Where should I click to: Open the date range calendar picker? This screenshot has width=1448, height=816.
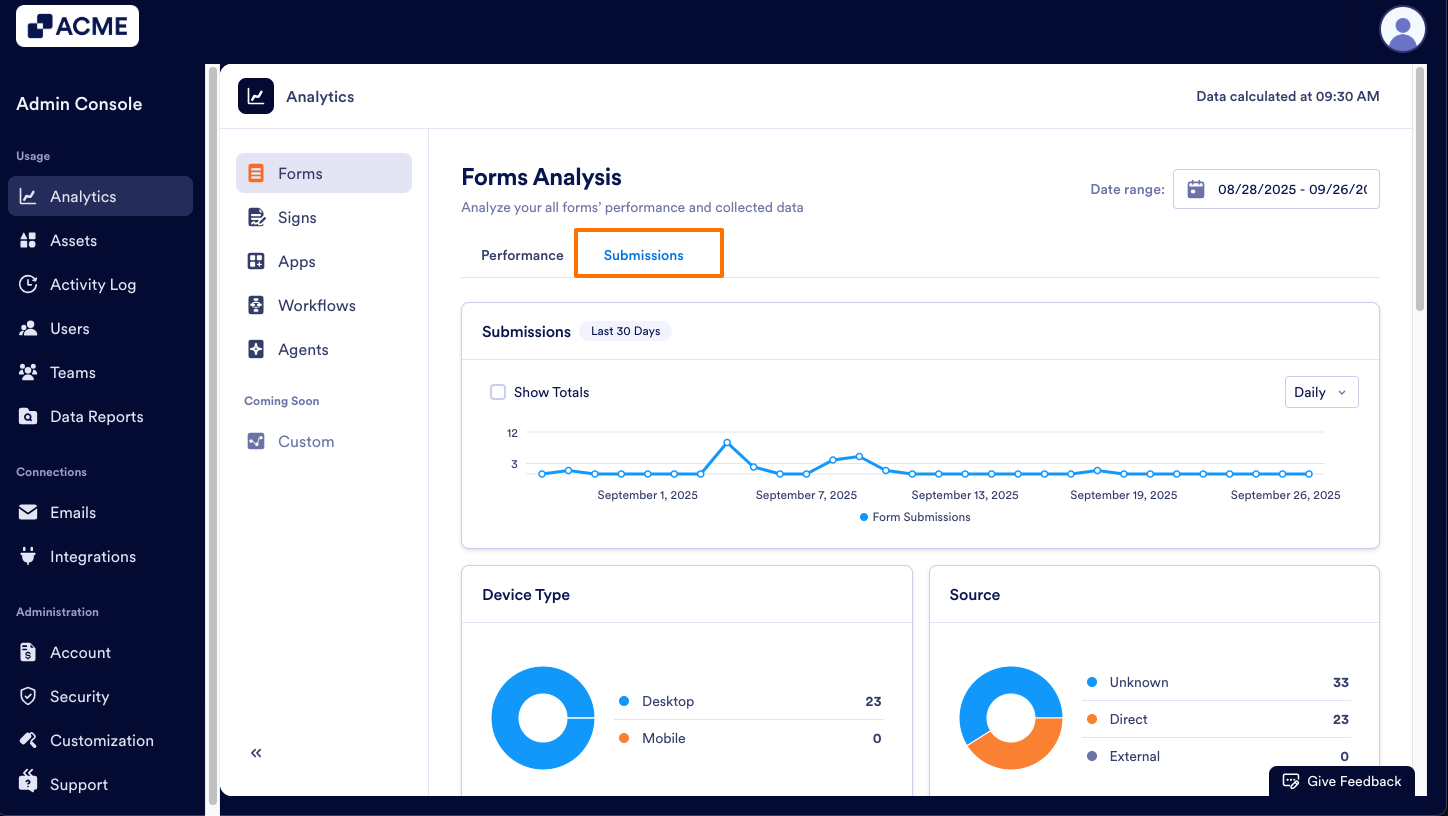[1196, 189]
